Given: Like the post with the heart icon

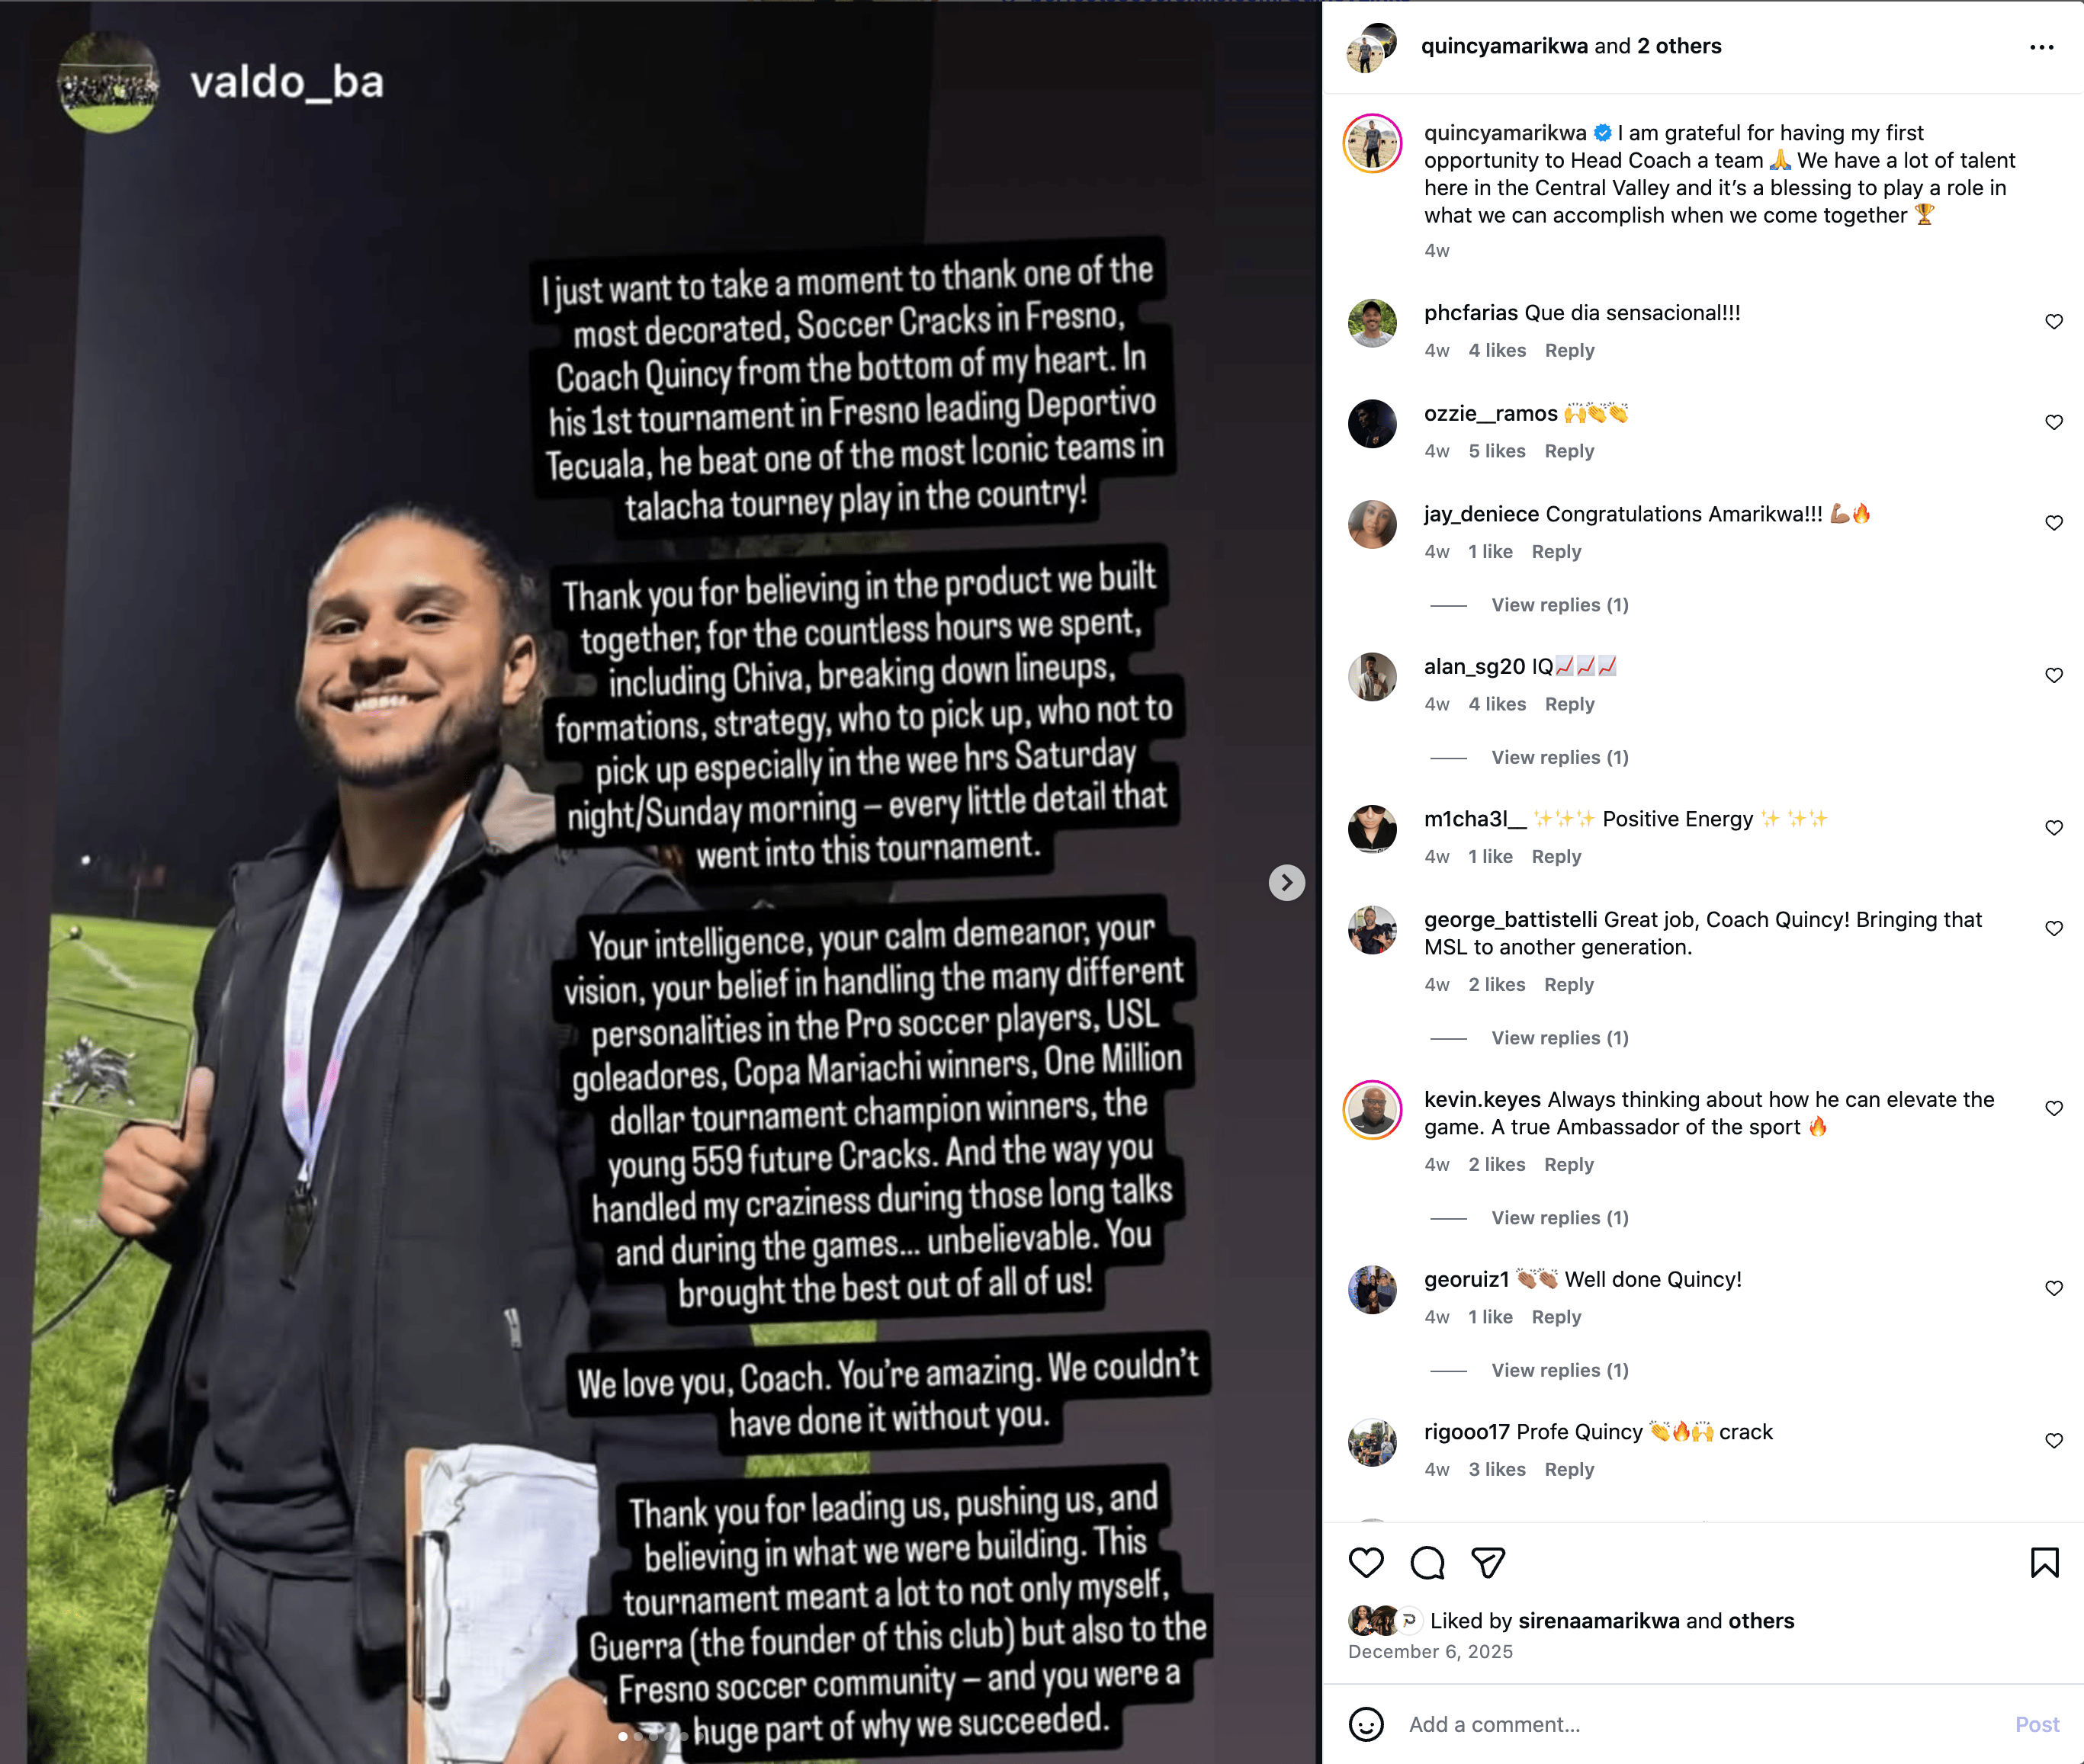Looking at the screenshot, I should tap(1365, 1562).
